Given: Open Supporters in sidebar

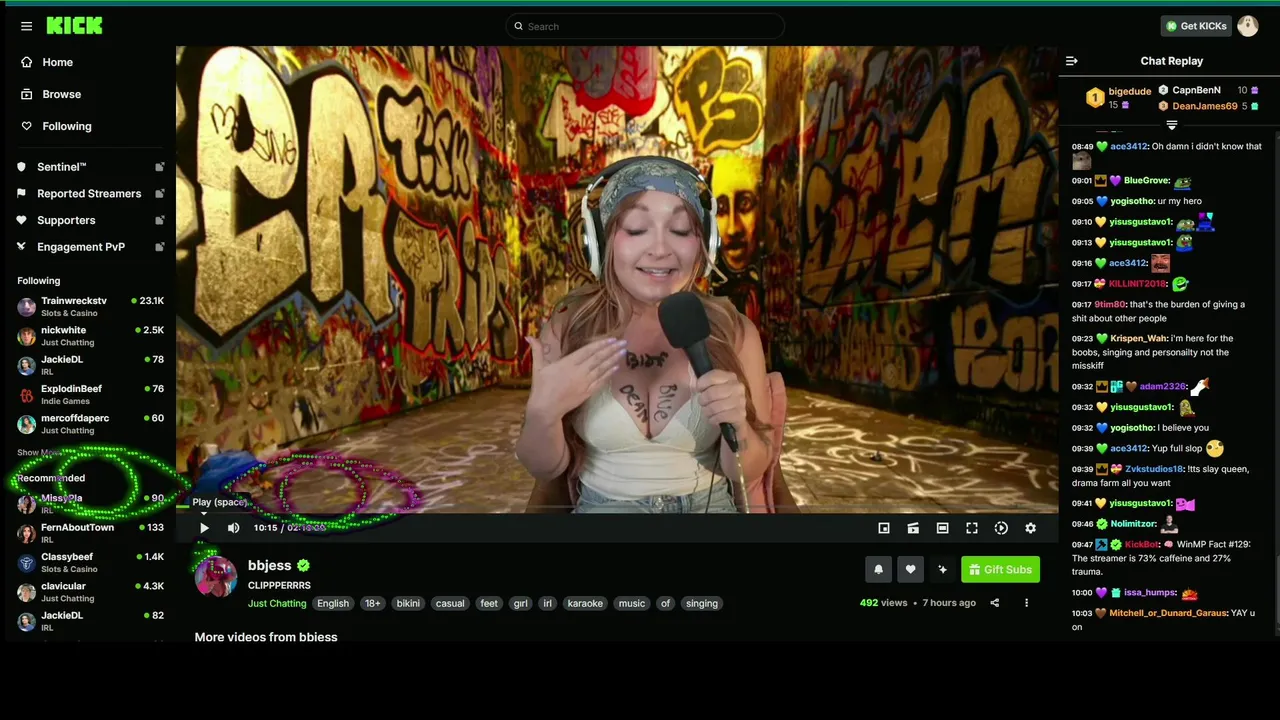Looking at the screenshot, I should point(66,220).
